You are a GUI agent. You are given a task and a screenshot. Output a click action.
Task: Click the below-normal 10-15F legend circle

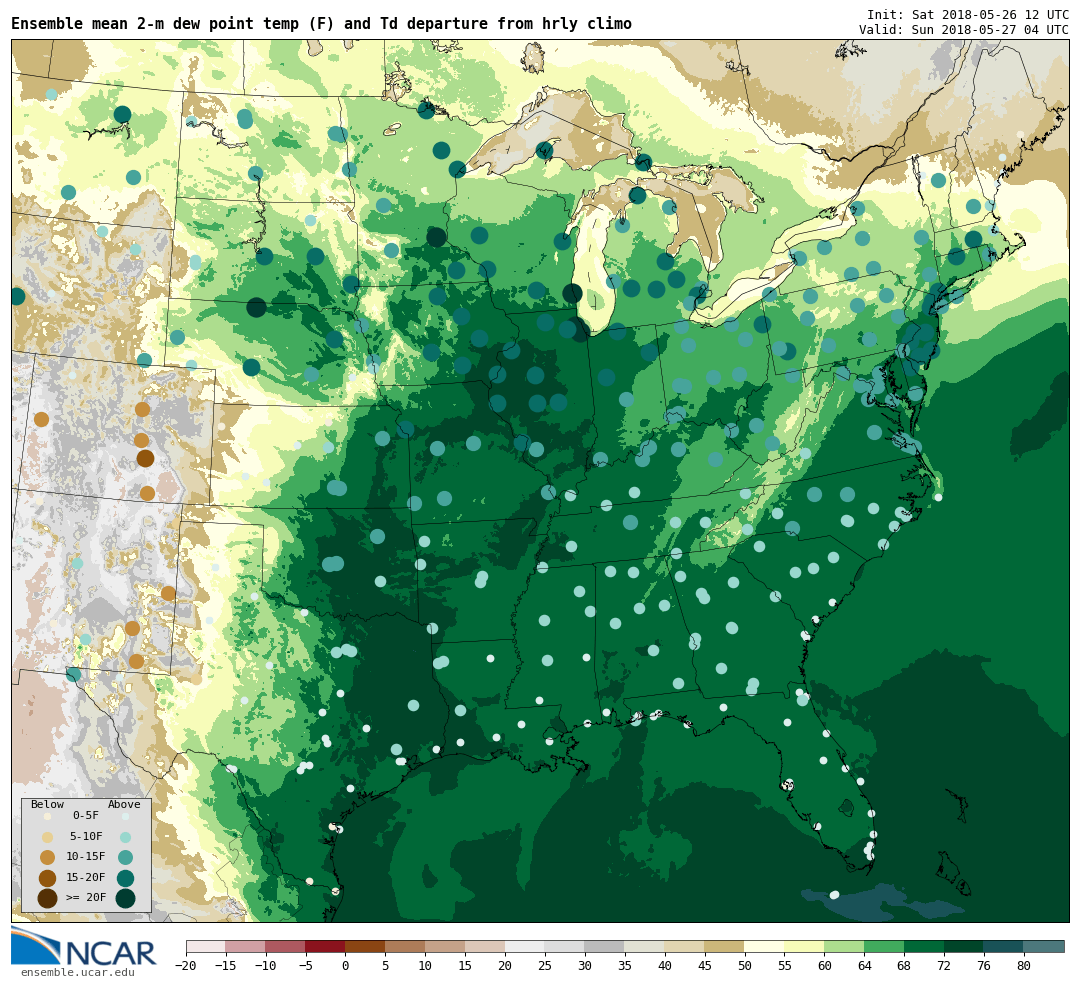[48, 858]
